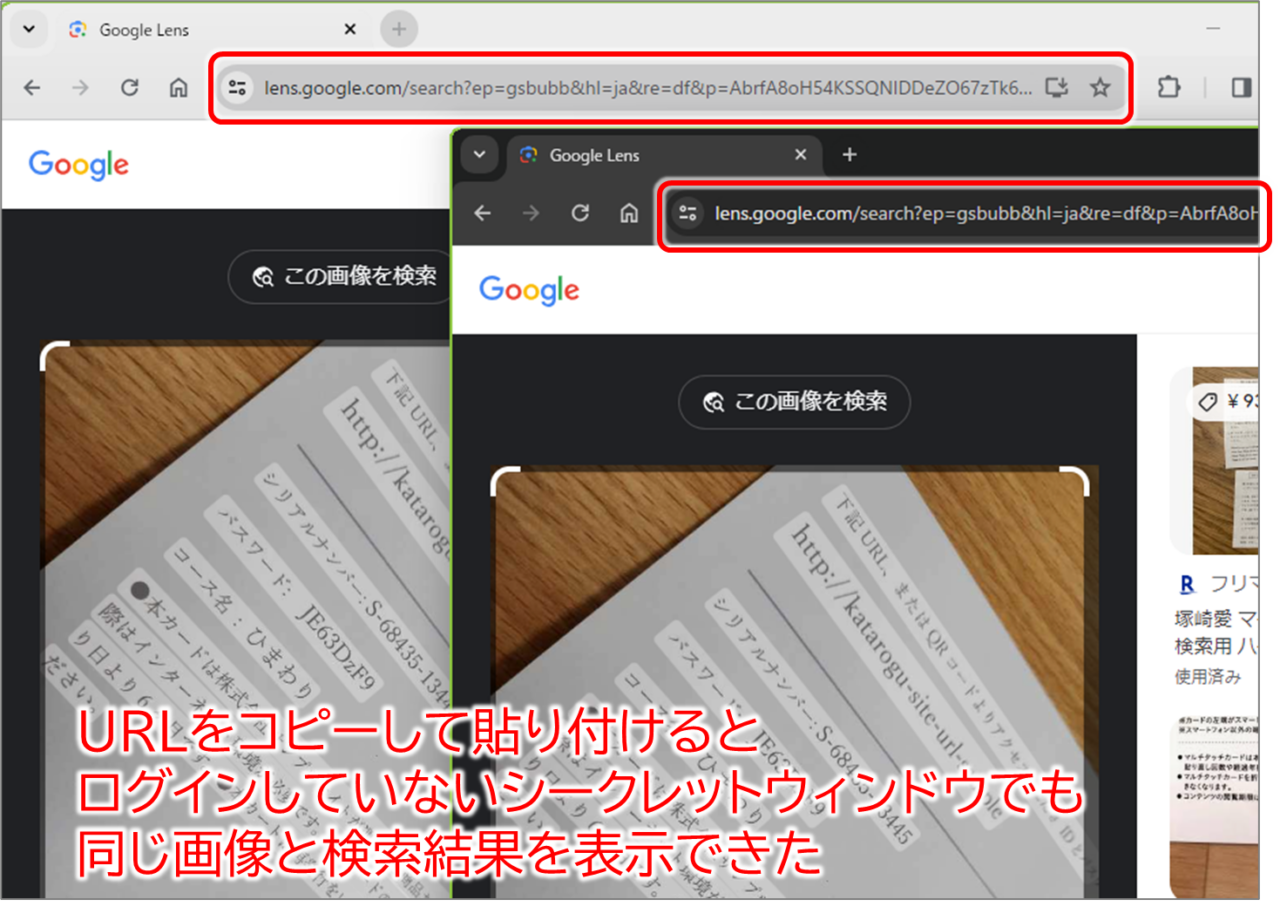1280x920 pixels.
Task: Open first product result thumbnail with price tag
Action: tap(1214, 460)
